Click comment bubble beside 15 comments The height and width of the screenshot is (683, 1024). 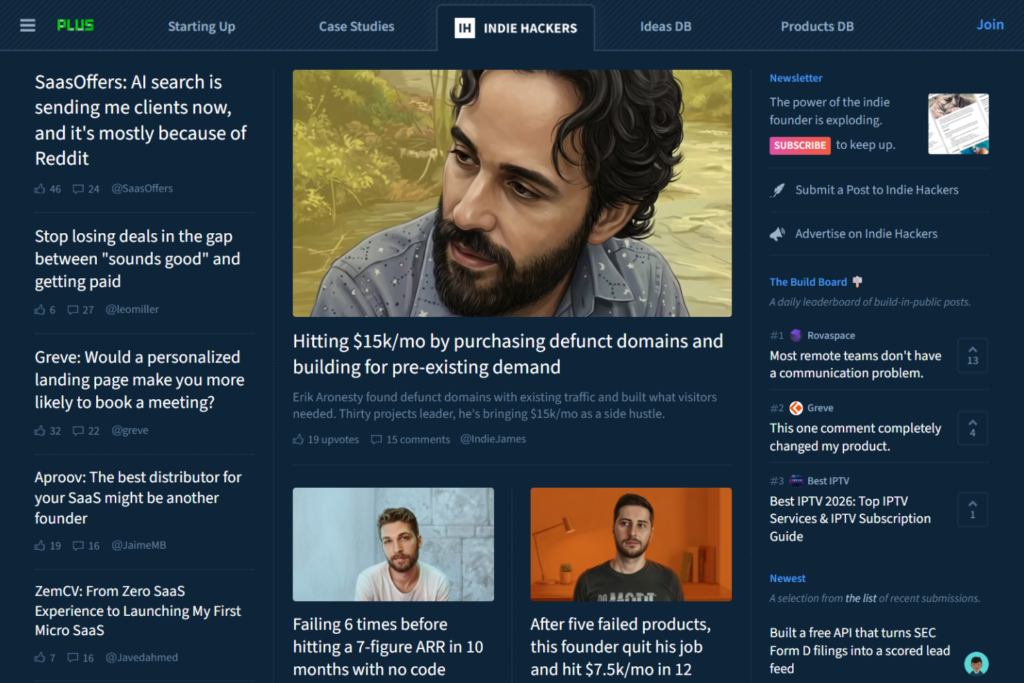click(376, 439)
